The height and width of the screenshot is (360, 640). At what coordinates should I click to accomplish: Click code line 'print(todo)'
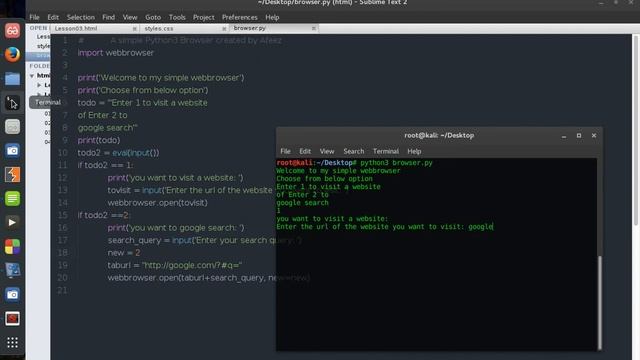(99, 140)
